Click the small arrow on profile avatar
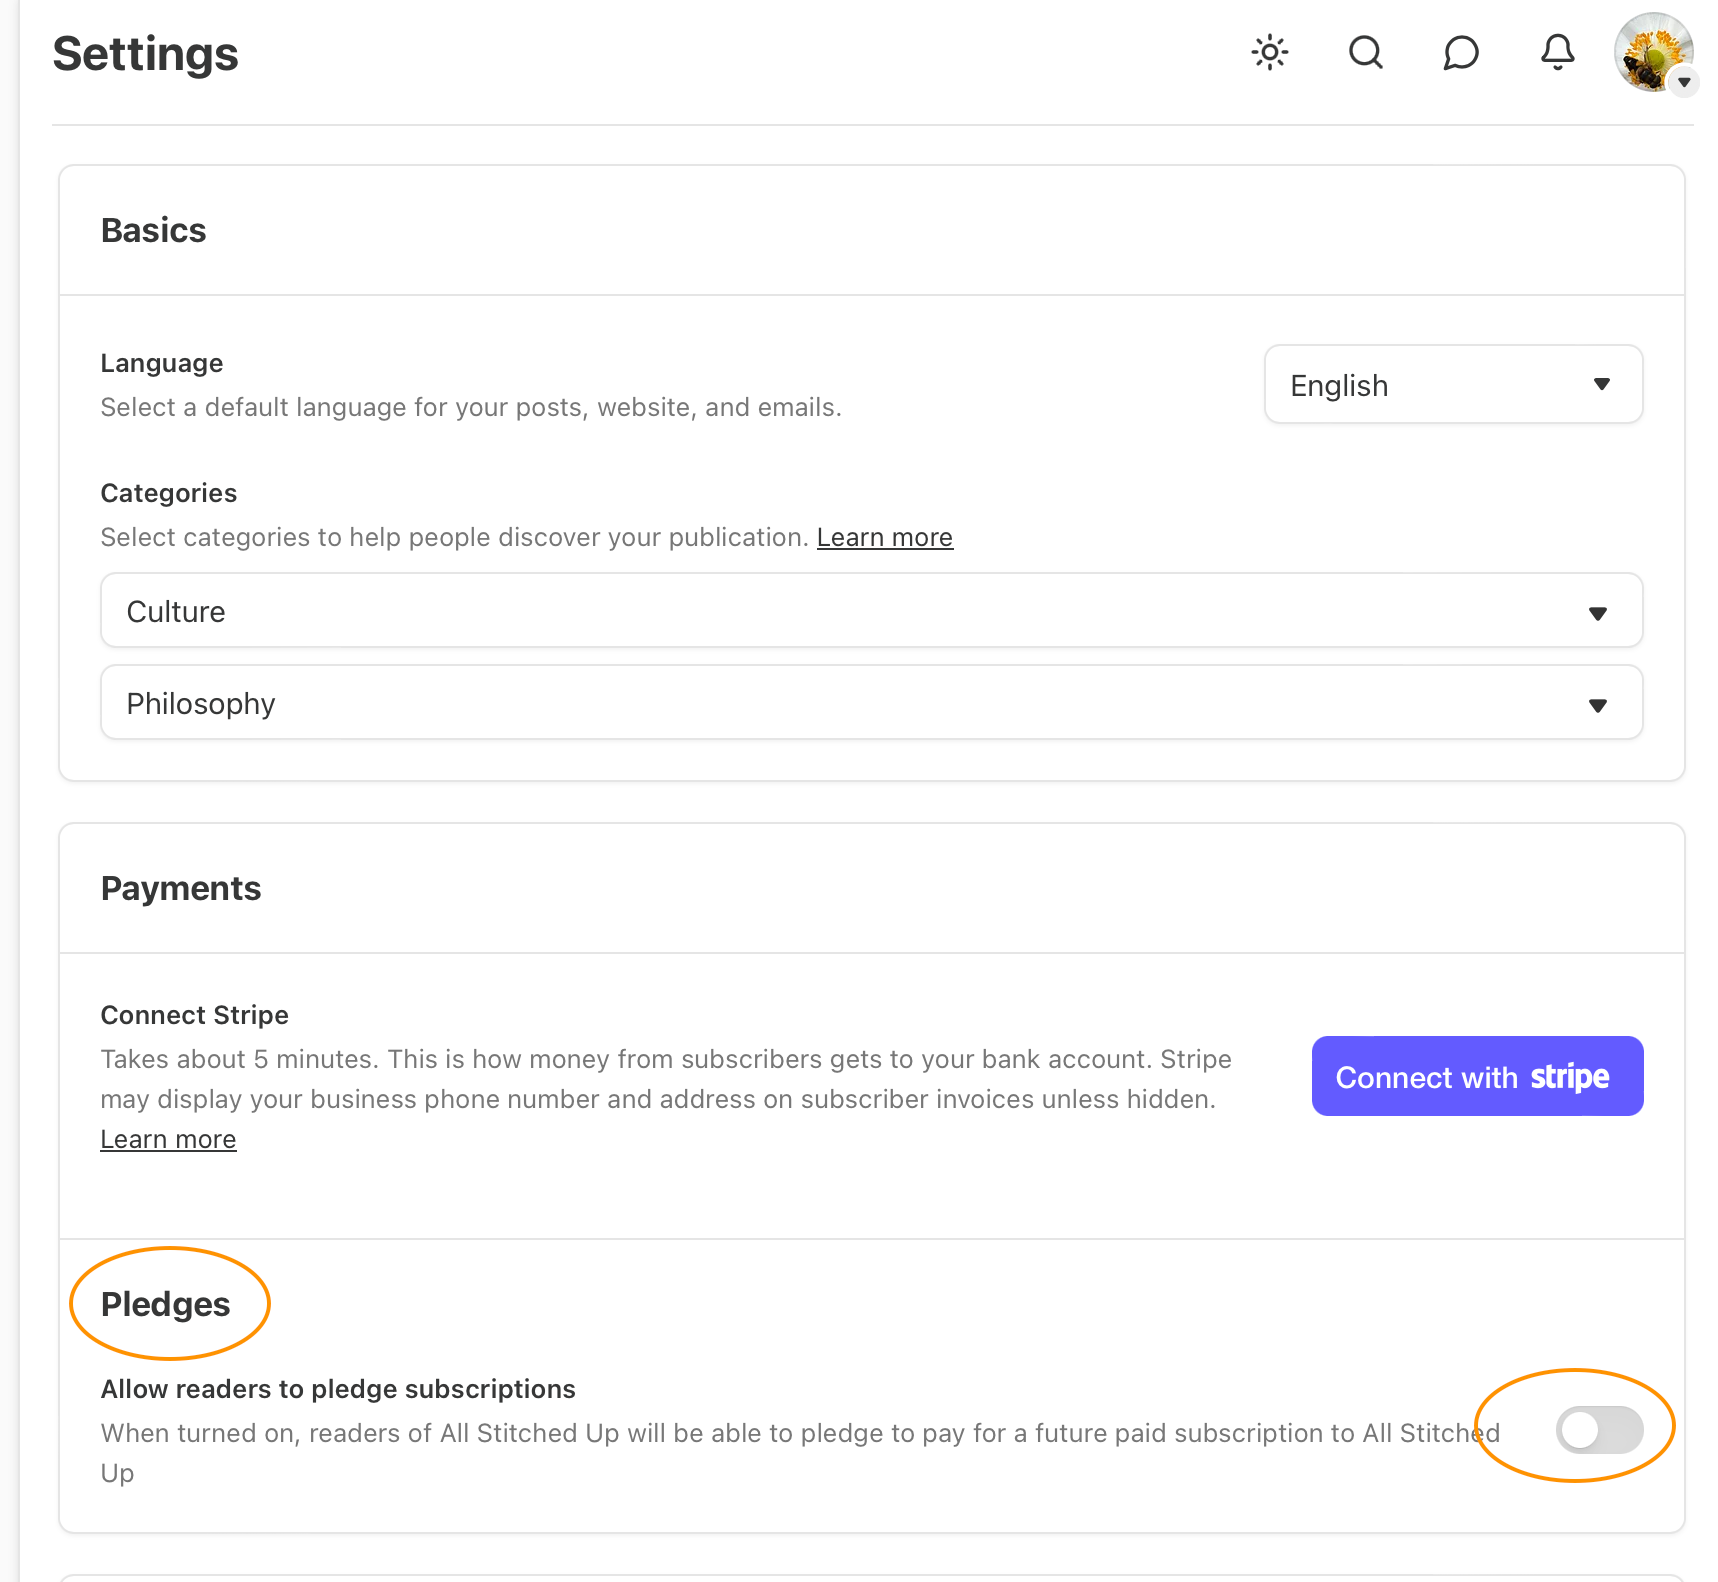Screen dimensions: 1718x1582 tap(1685, 82)
